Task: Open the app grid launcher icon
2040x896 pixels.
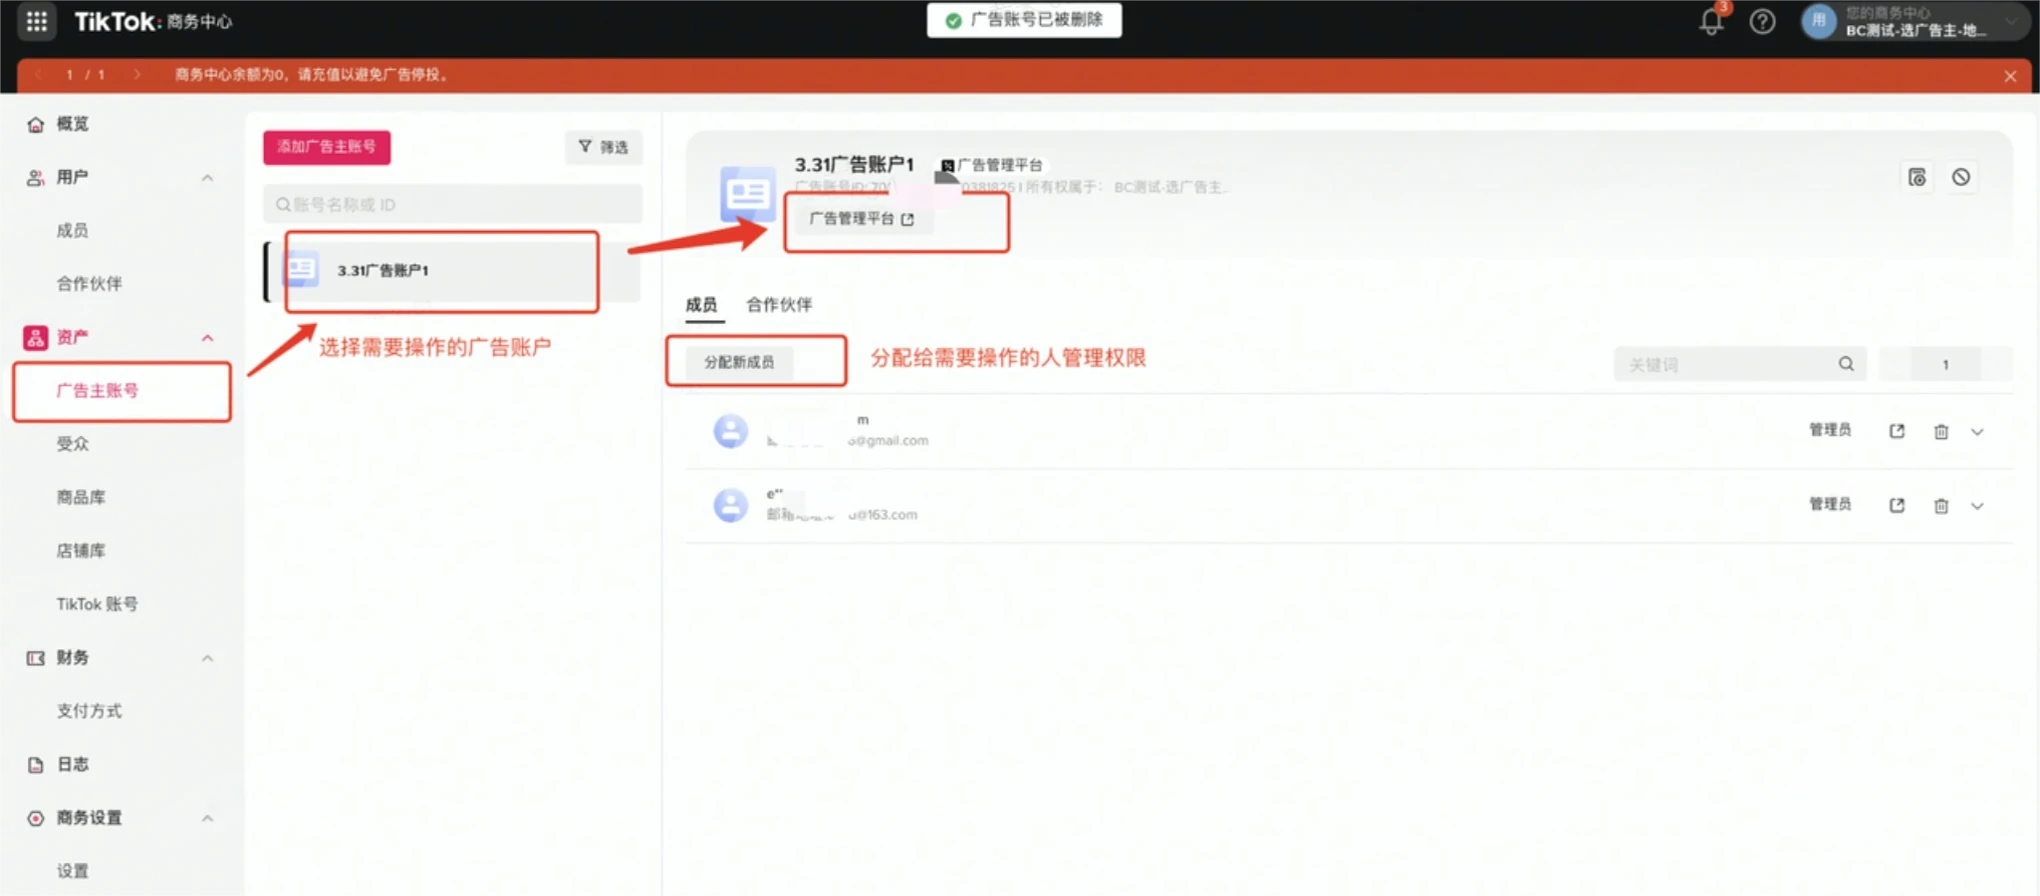Action: [37, 21]
